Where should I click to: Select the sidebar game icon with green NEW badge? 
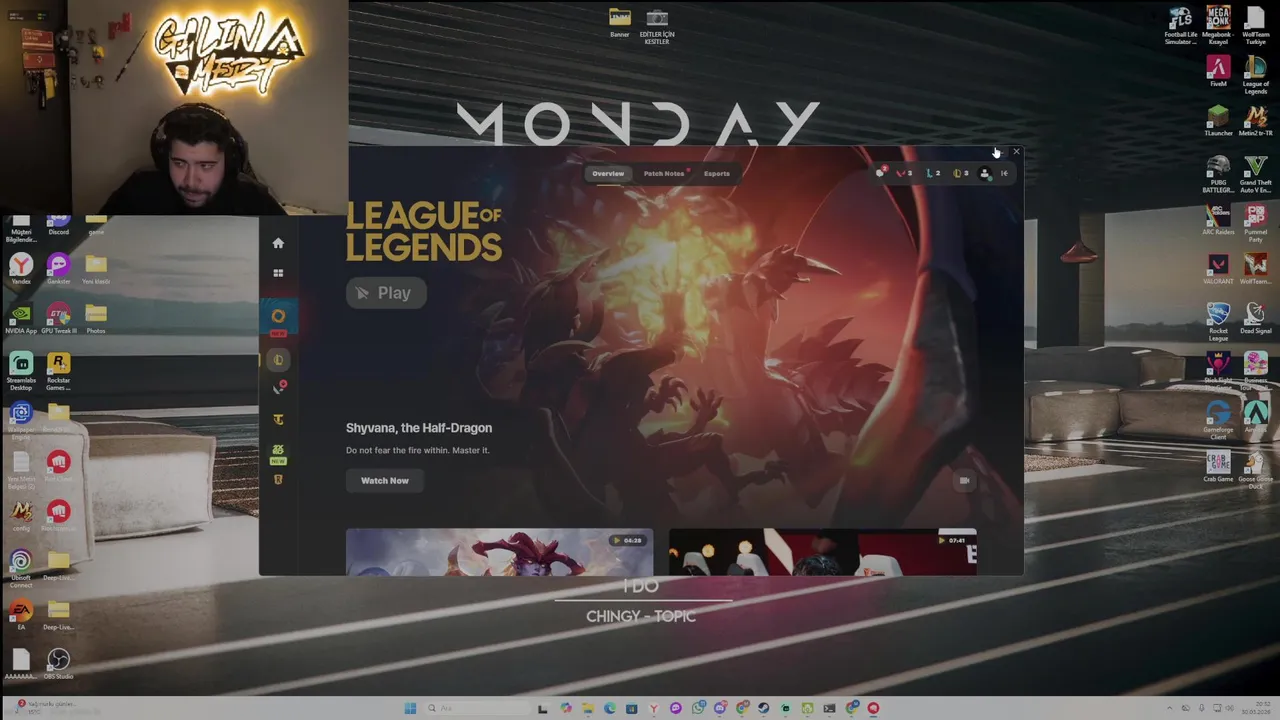278,453
